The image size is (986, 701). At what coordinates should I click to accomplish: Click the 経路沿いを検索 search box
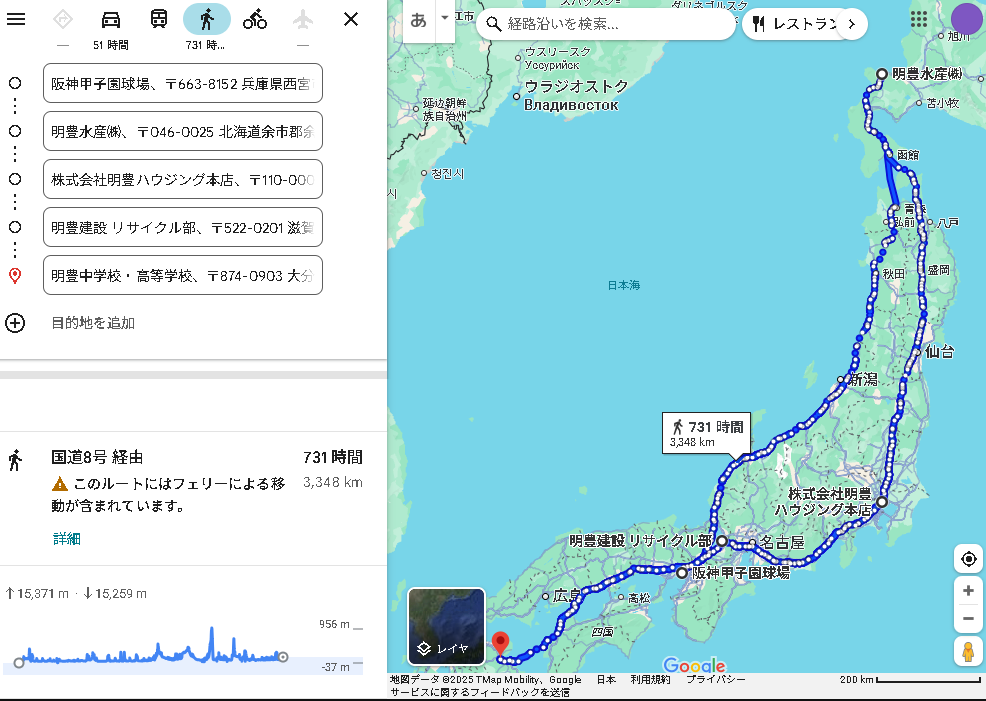click(x=606, y=24)
